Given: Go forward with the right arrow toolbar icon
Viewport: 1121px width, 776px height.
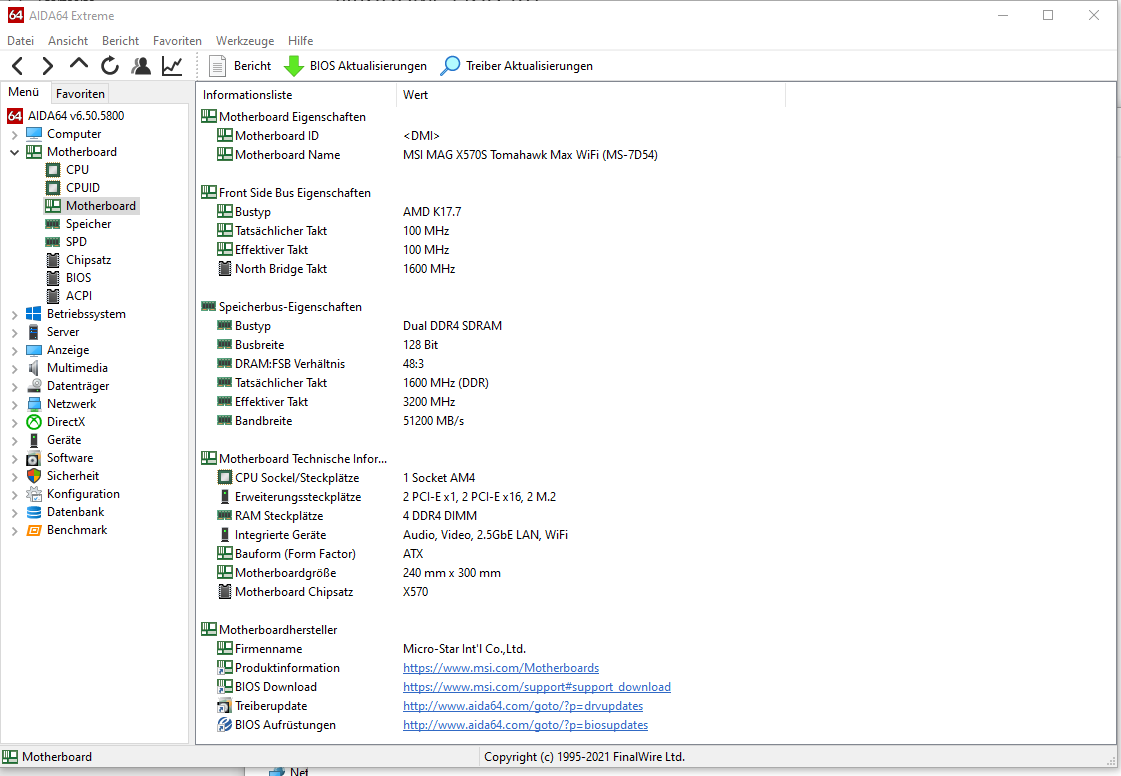Looking at the screenshot, I should pos(47,67).
